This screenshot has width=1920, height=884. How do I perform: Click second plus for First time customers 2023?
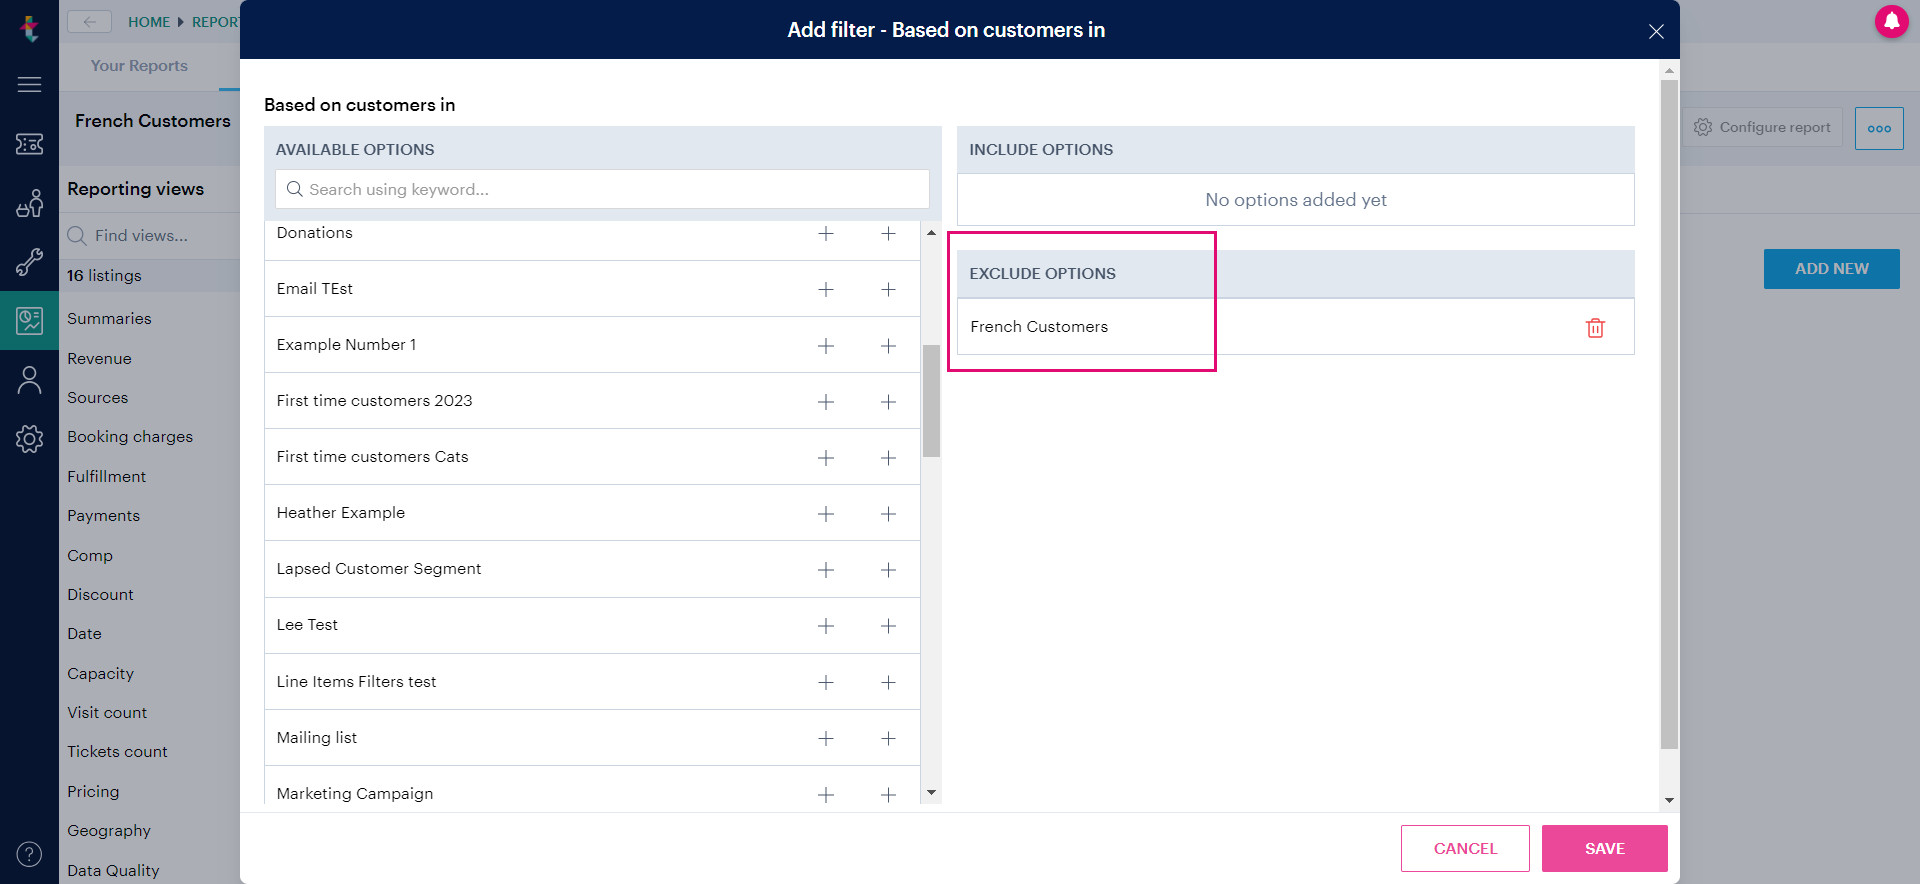click(x=888, y=401)
